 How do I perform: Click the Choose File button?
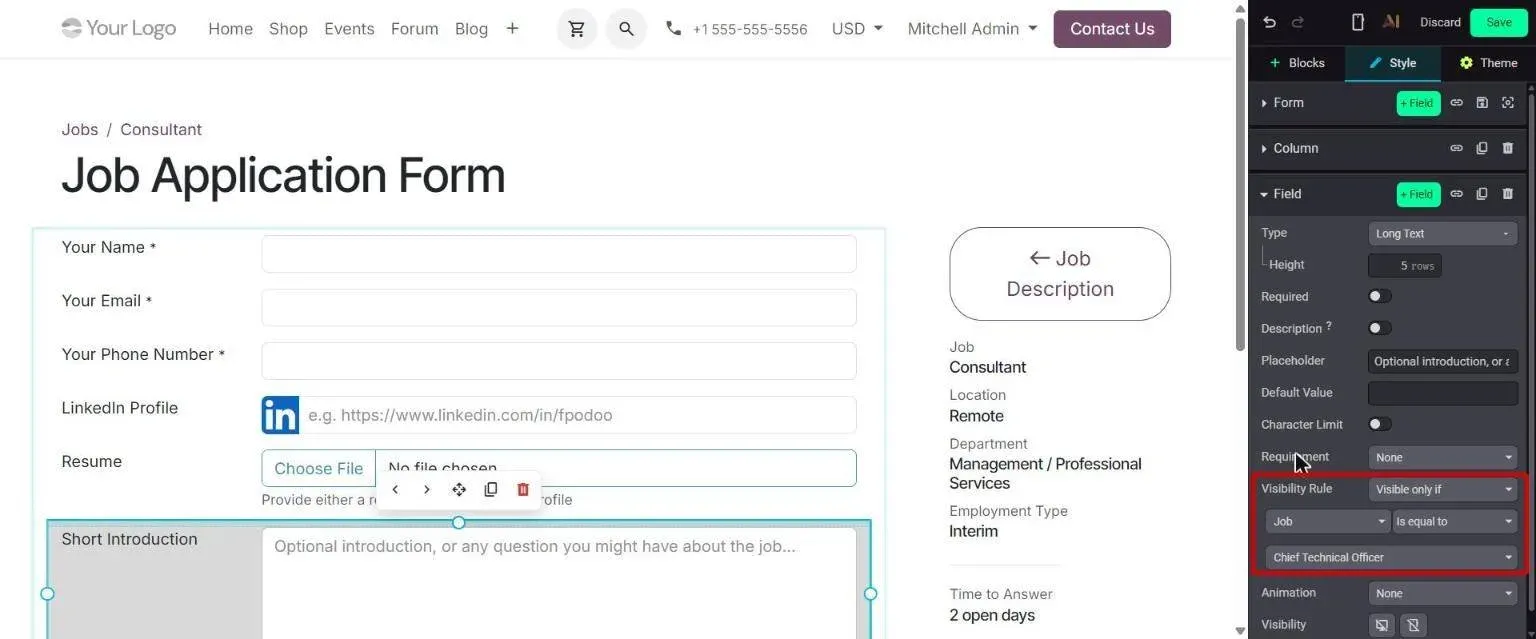click(319, 468)
